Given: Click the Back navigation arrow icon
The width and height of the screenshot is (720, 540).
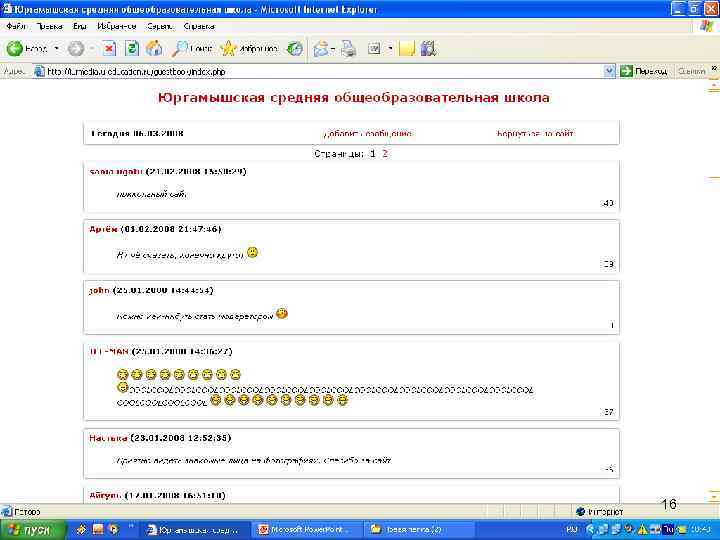Looking at the screenshot, I should (x=14, y=48).
